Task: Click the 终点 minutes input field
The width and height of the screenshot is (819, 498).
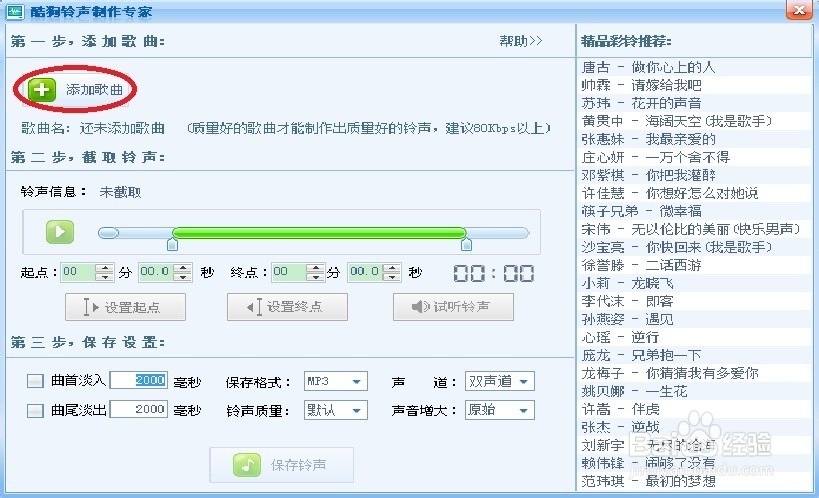Action: (x=289, y=272)
